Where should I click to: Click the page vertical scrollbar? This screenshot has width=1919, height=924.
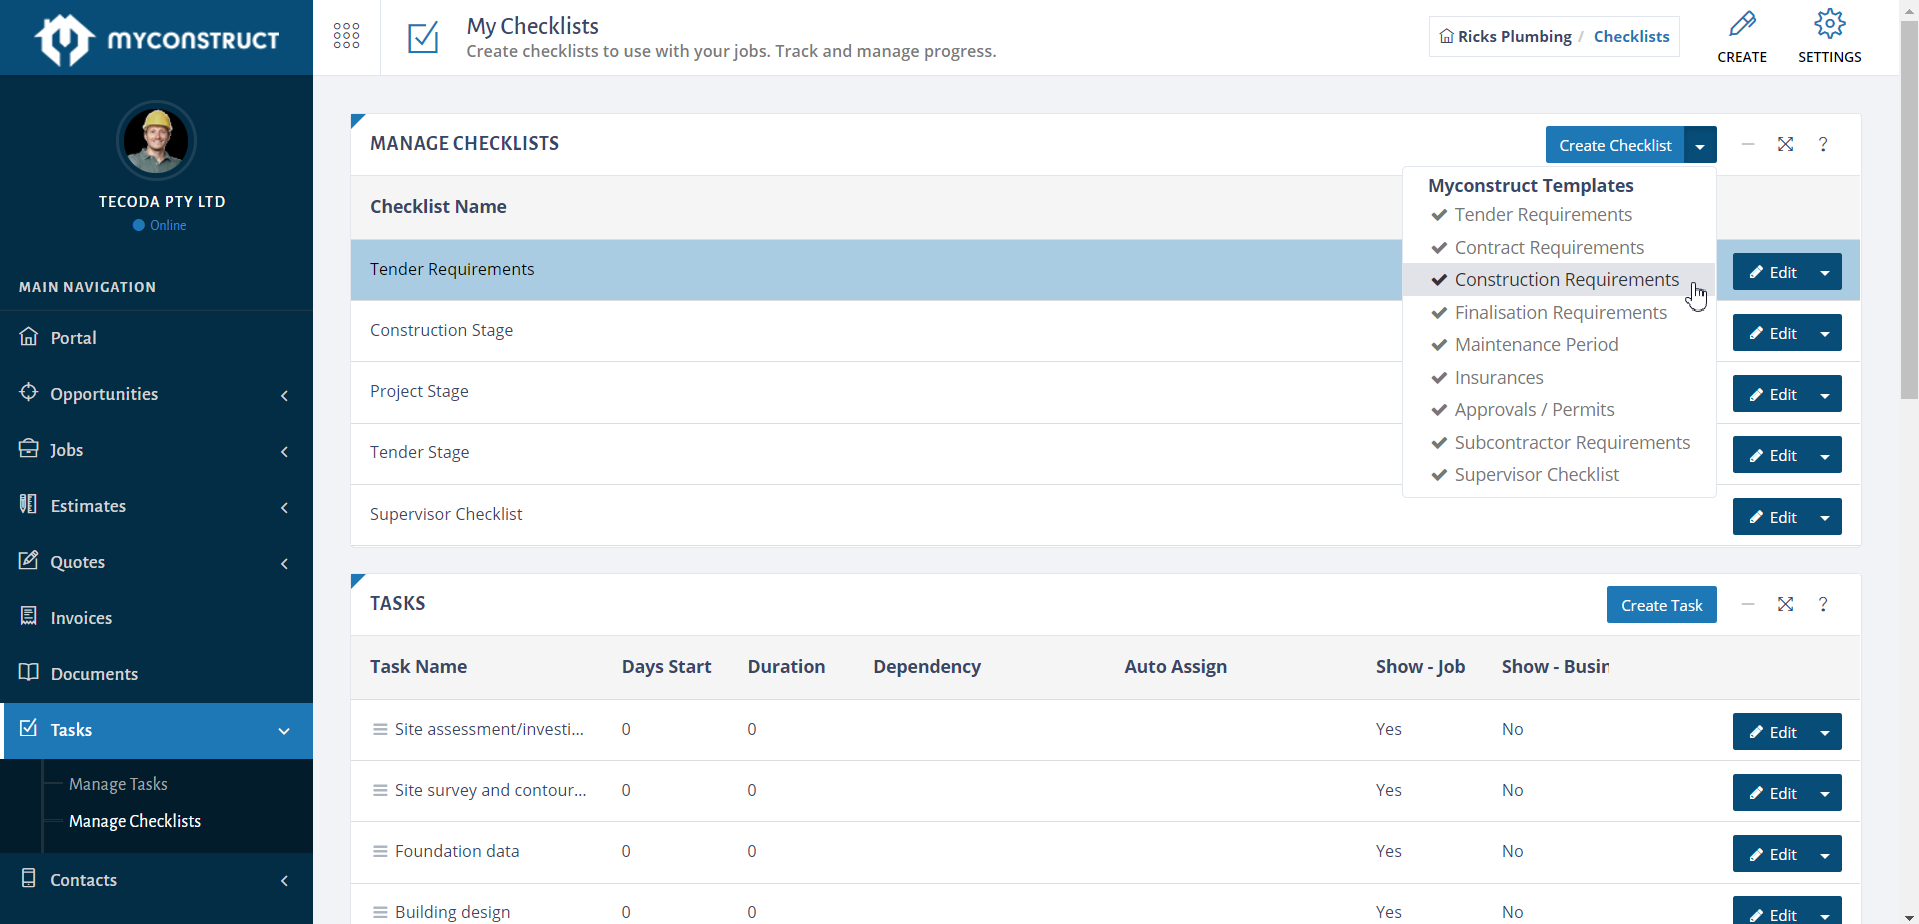pos(1909,210)
